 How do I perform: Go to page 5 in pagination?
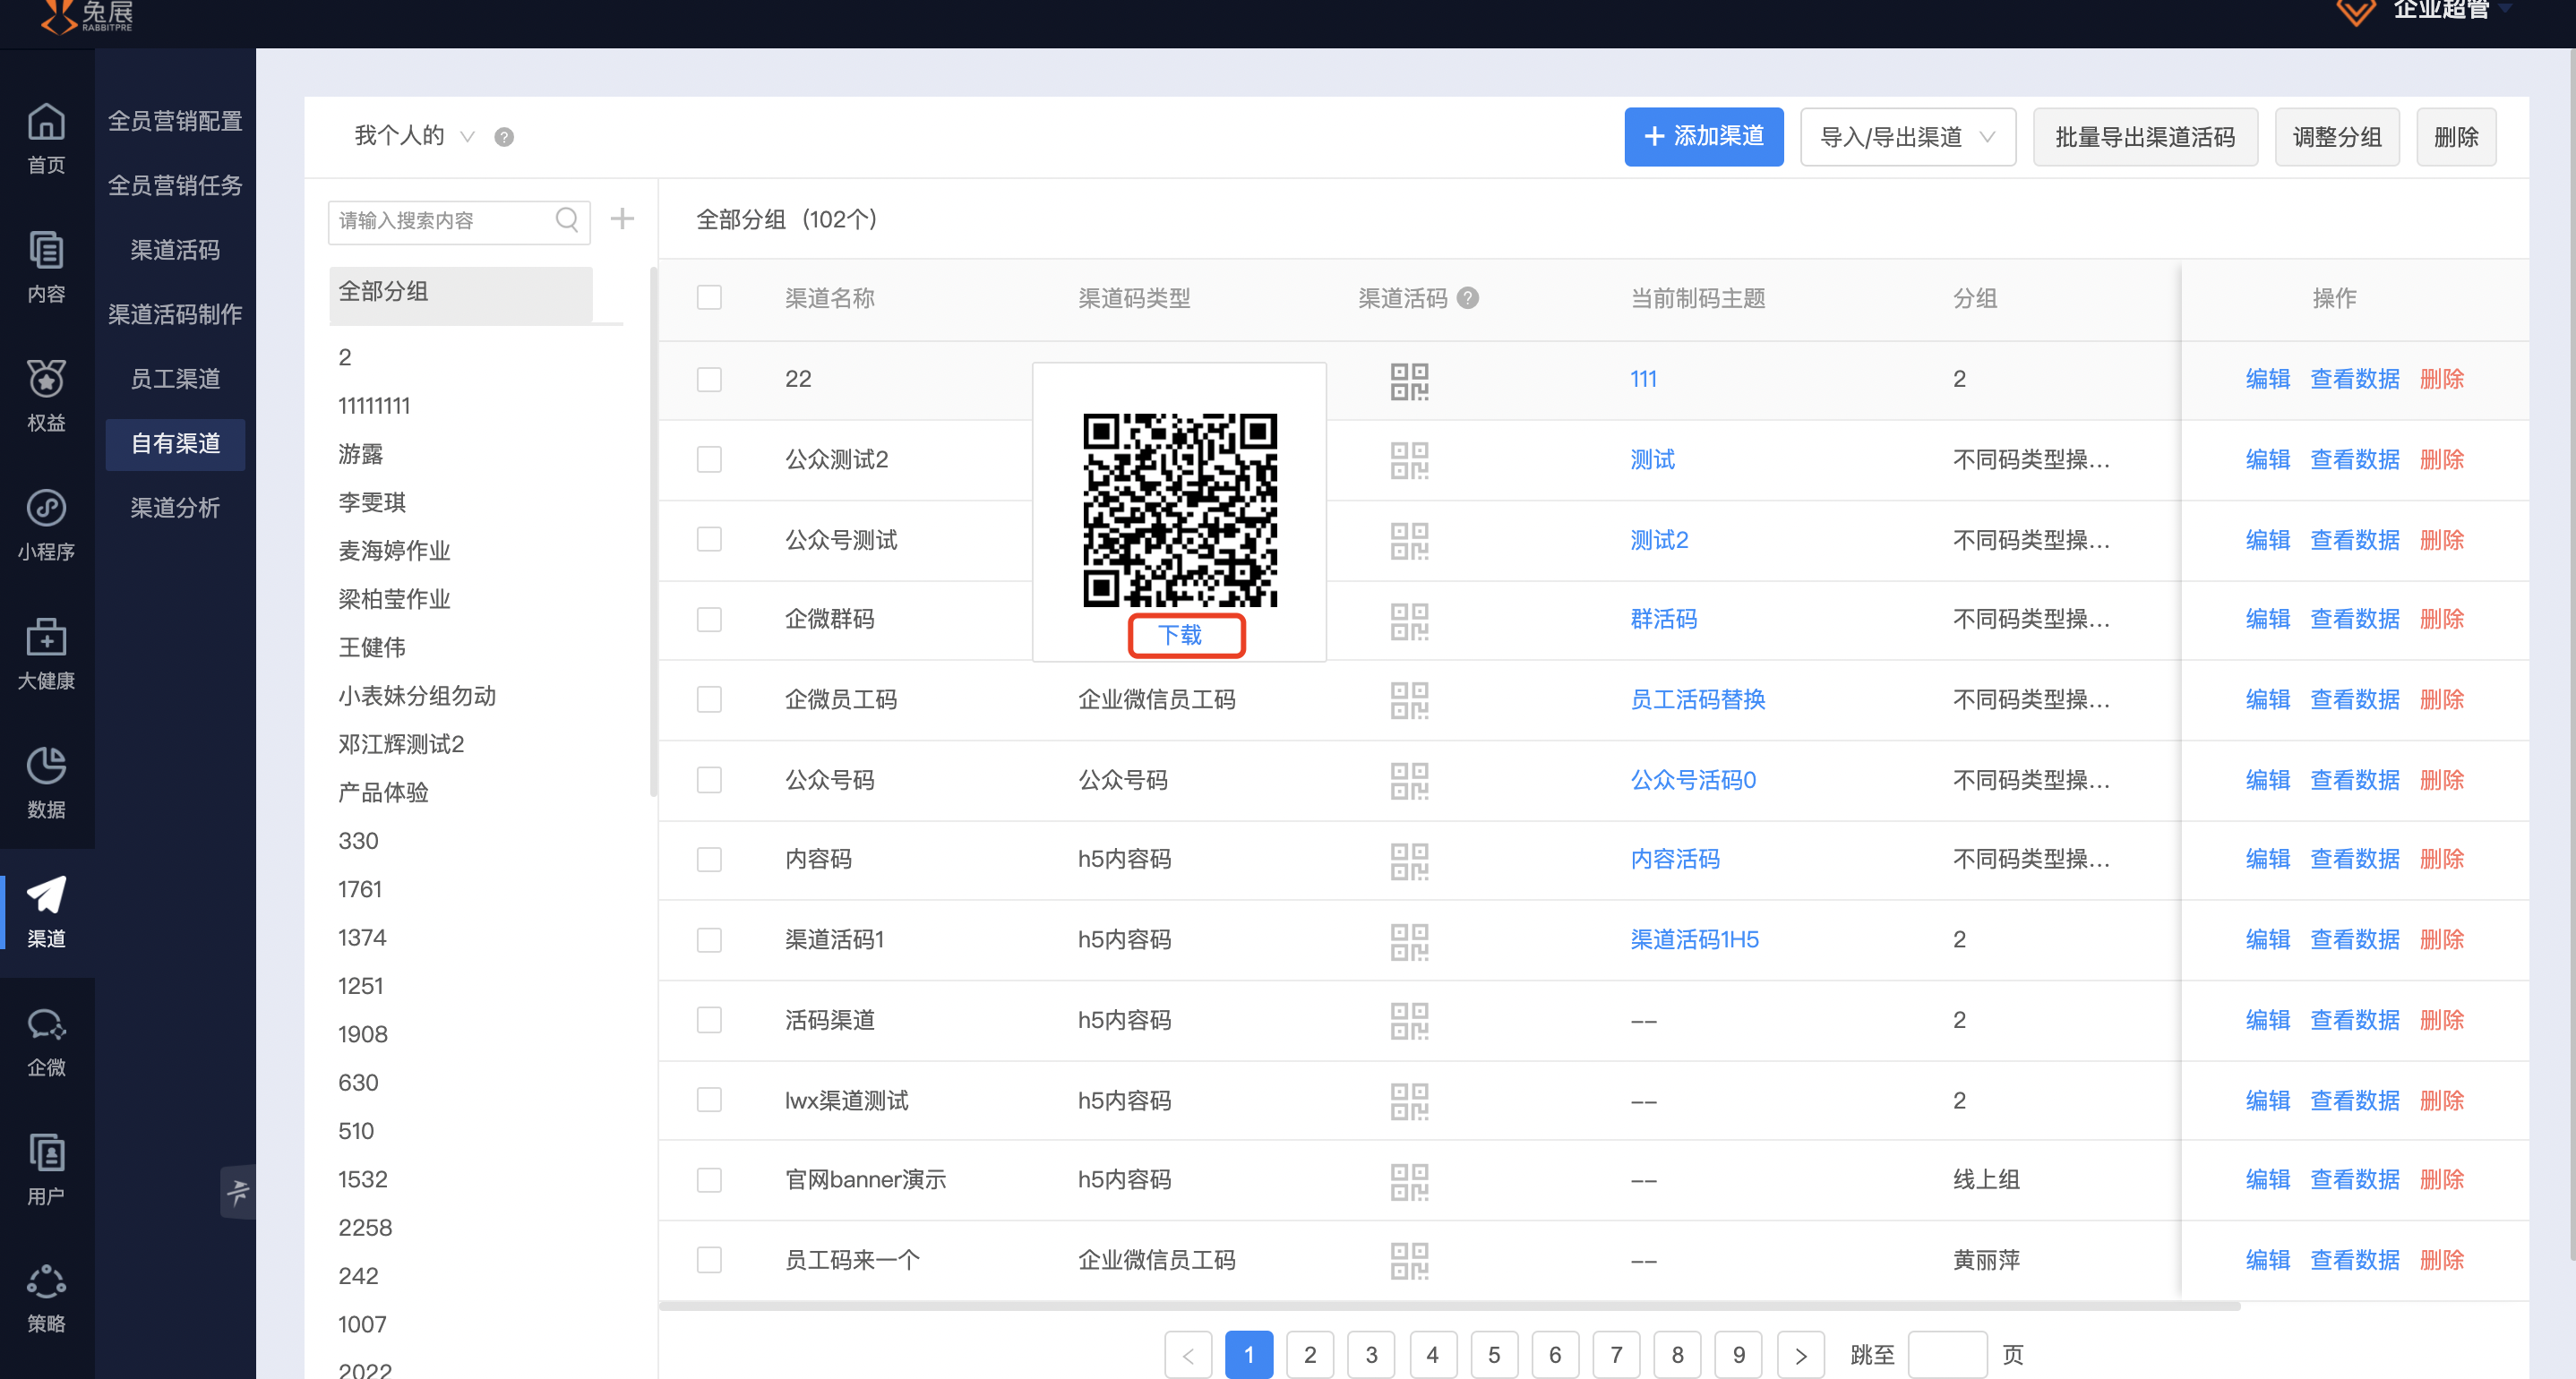coord(1494,1355)
